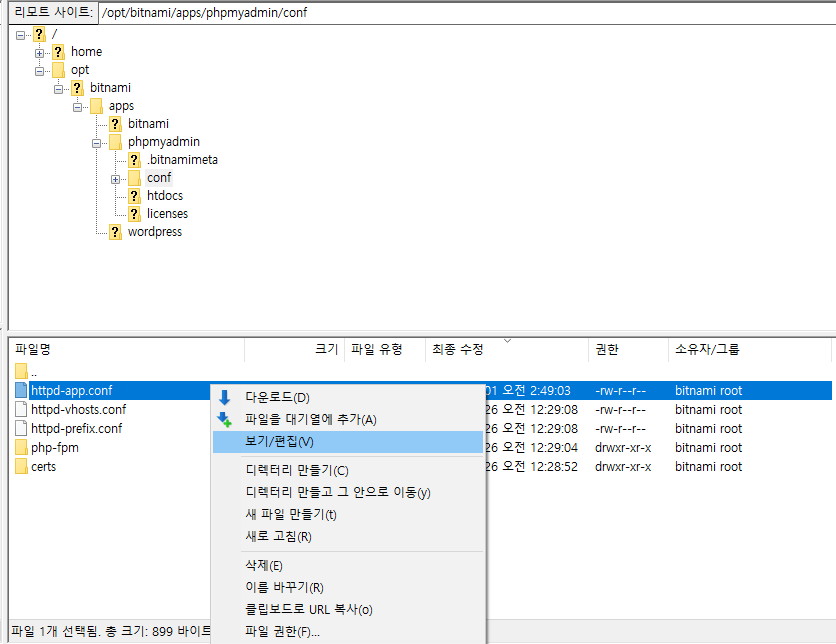Select the certs folder row
836x644 pixels.
[43, 466]
